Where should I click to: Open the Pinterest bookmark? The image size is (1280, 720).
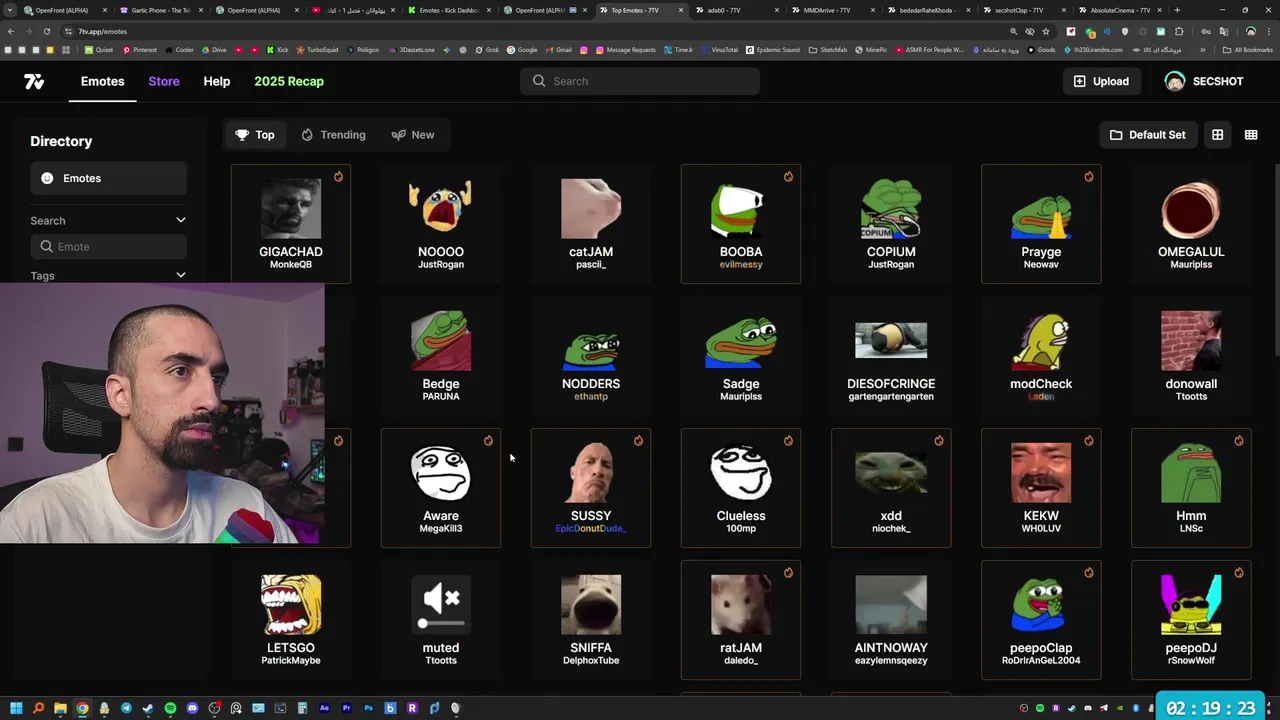[140, 49]
